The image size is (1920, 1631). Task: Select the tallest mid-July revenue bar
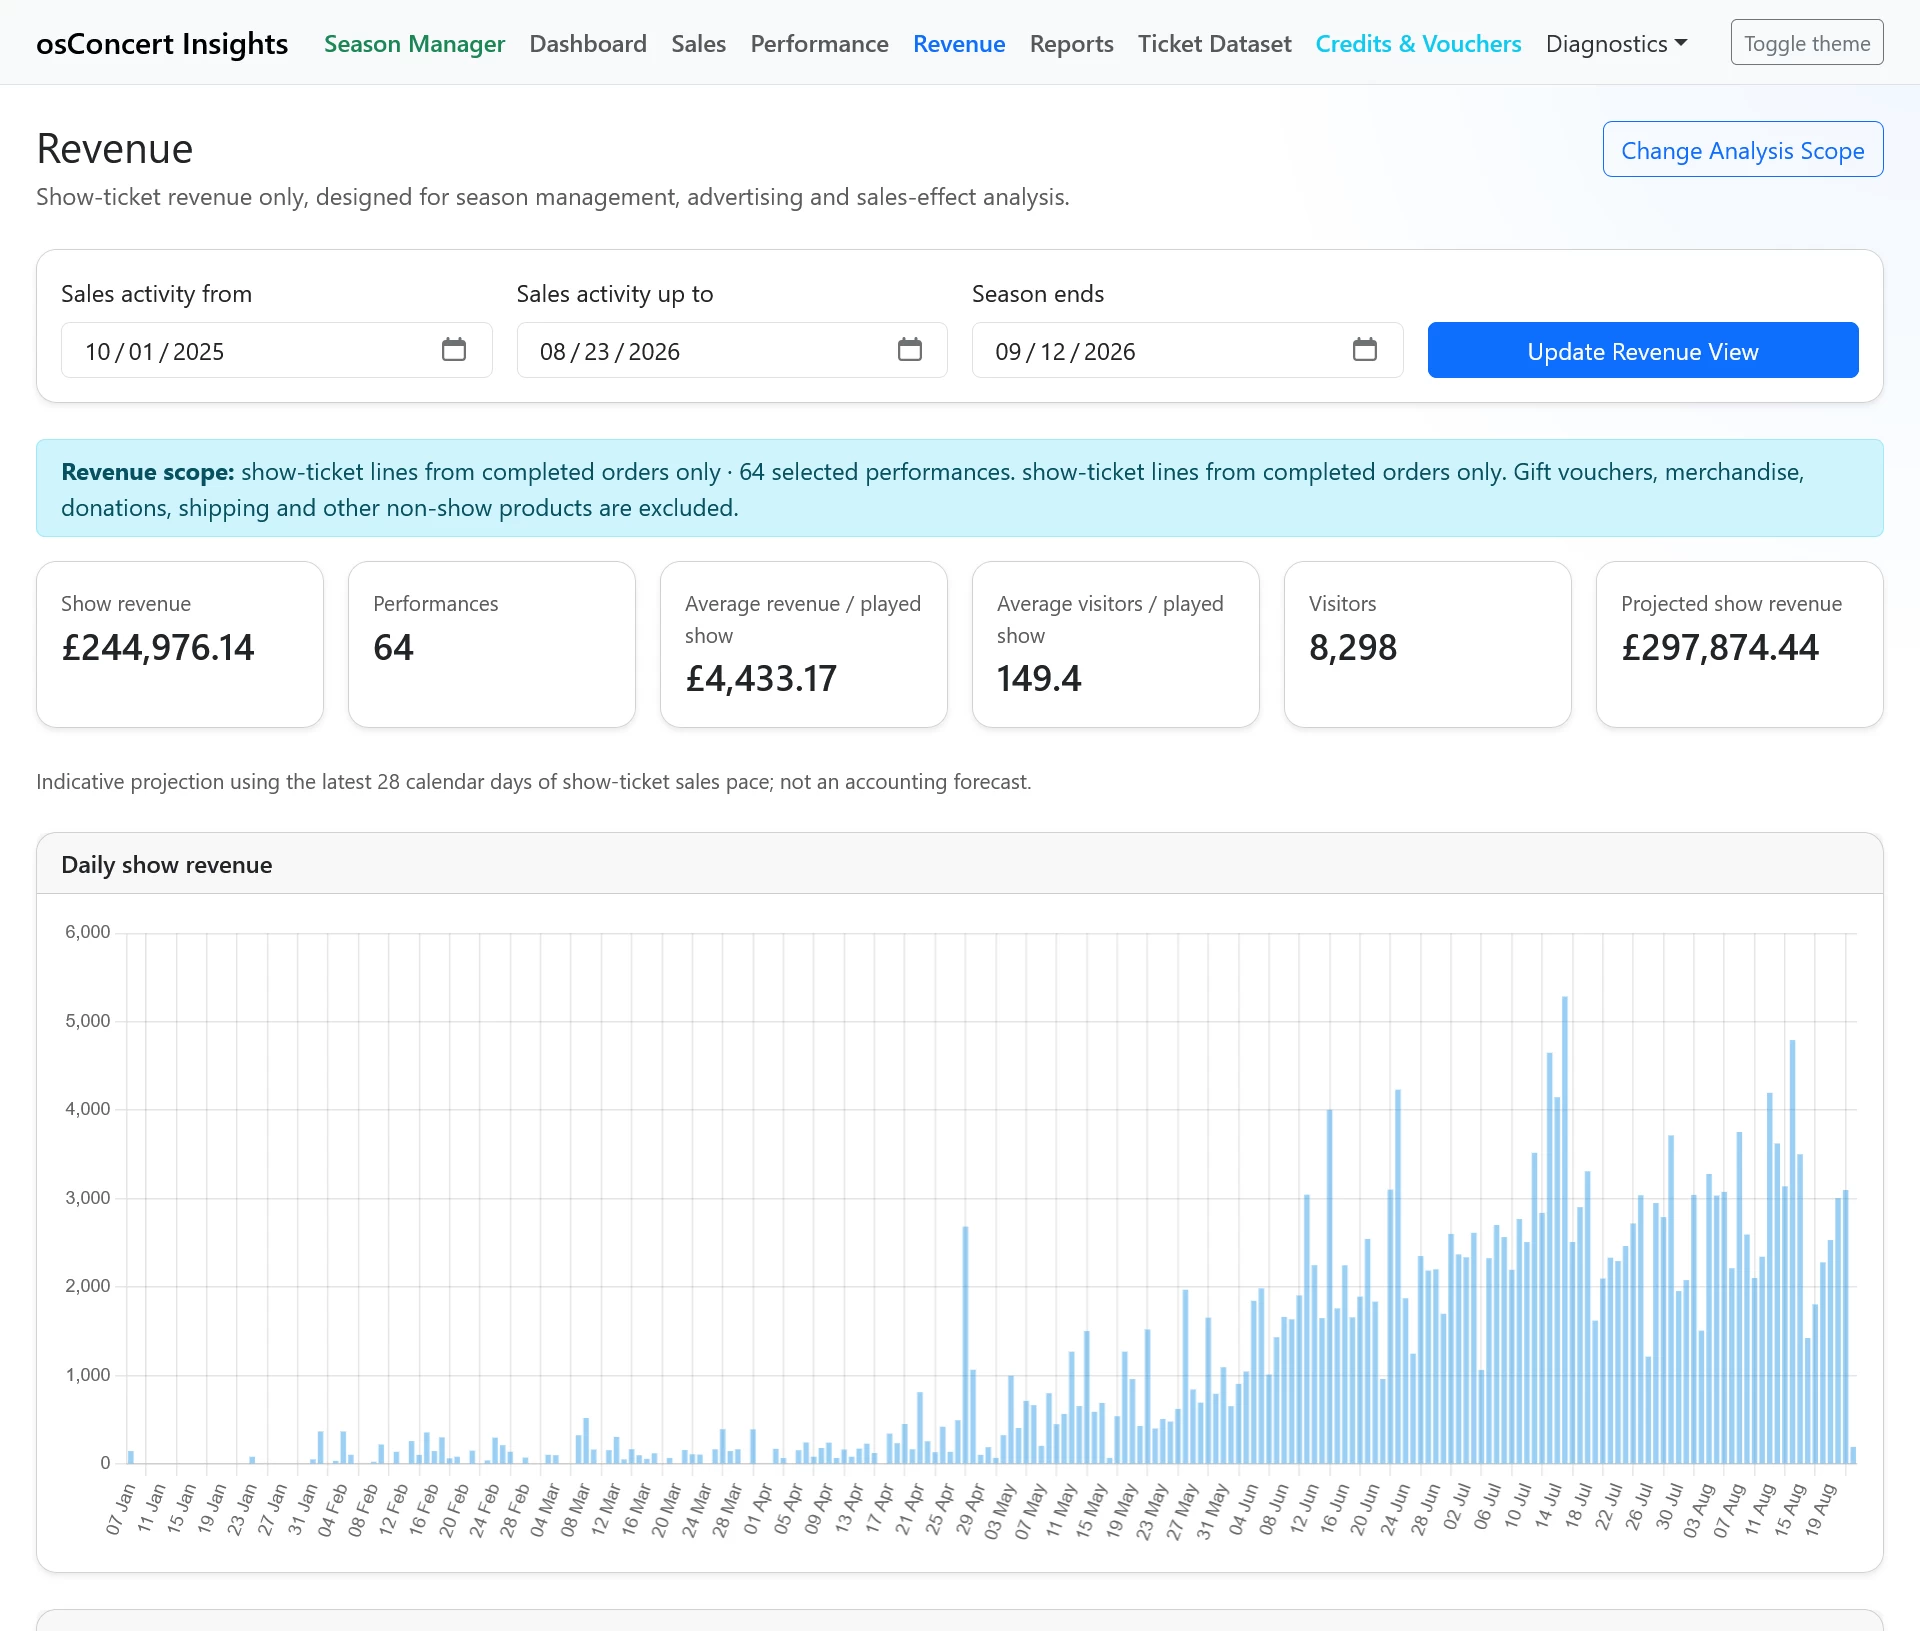point(1565,1229)
